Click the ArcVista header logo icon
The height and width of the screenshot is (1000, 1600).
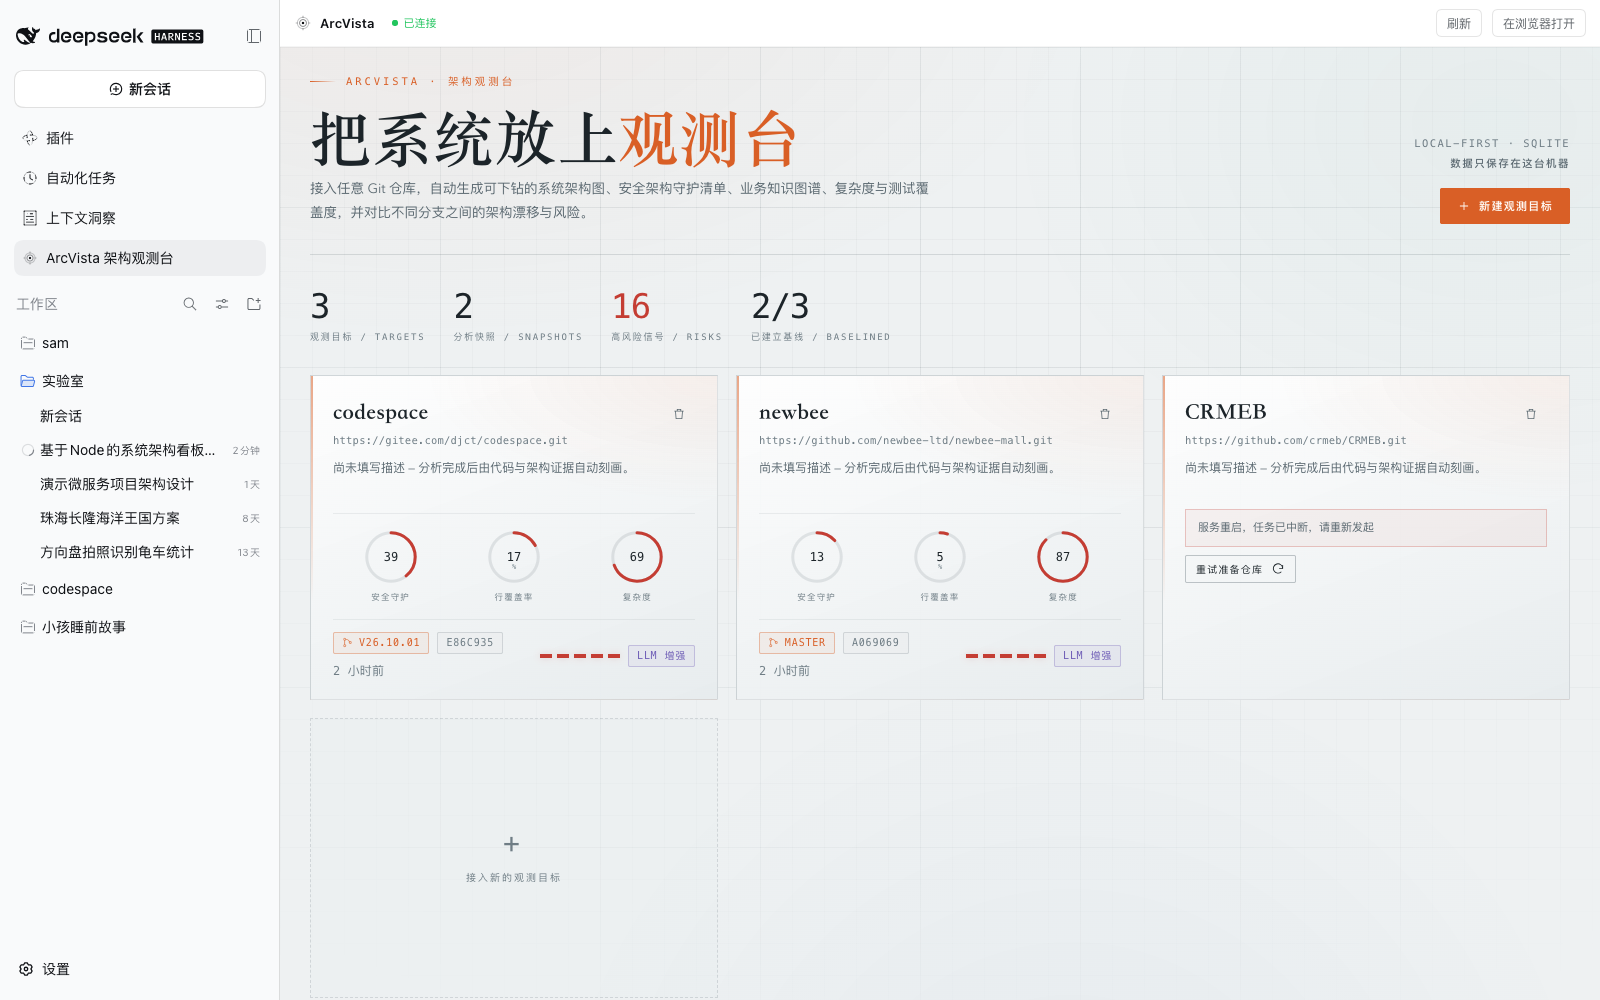click(x=303, y=23)
